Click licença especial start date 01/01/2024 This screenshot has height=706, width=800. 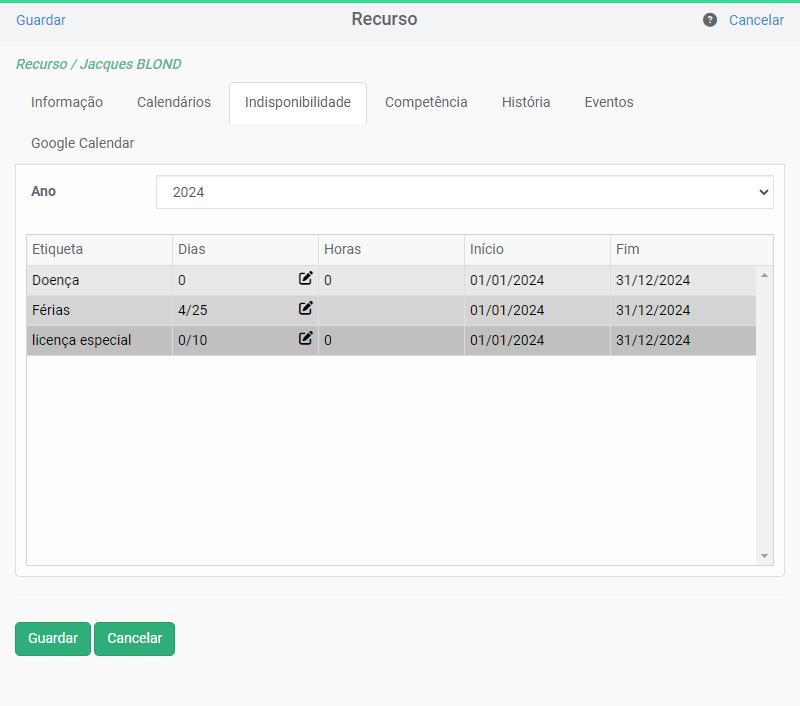[507, 340]
